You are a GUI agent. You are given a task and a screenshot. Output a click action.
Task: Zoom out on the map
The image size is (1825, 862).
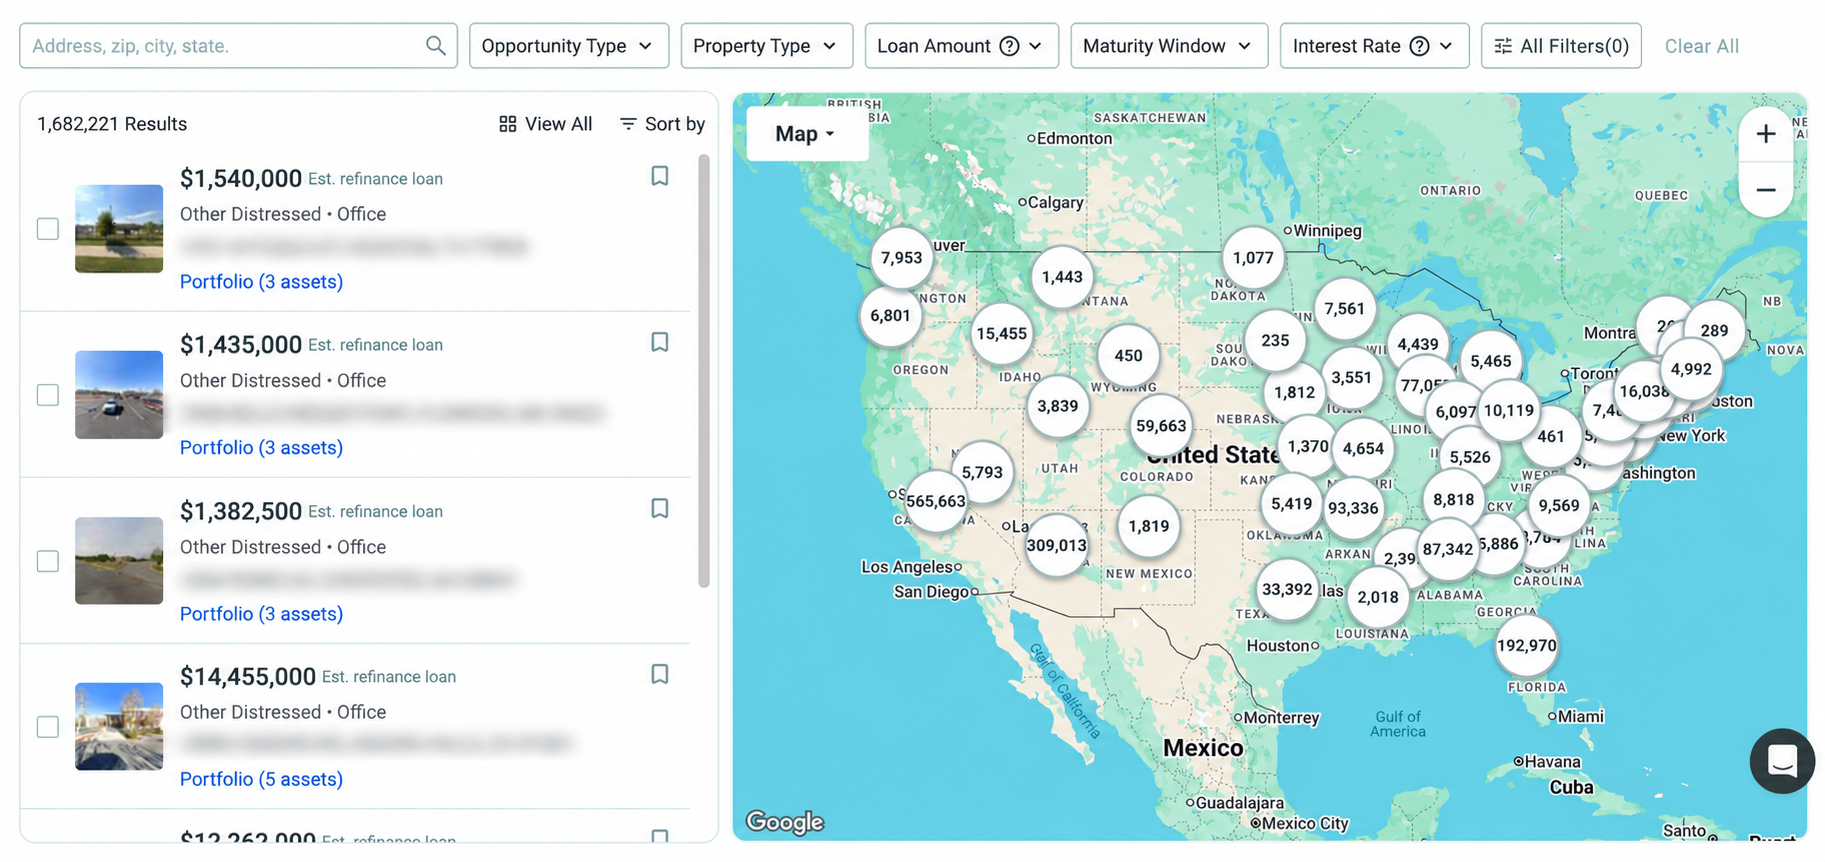1766,190
